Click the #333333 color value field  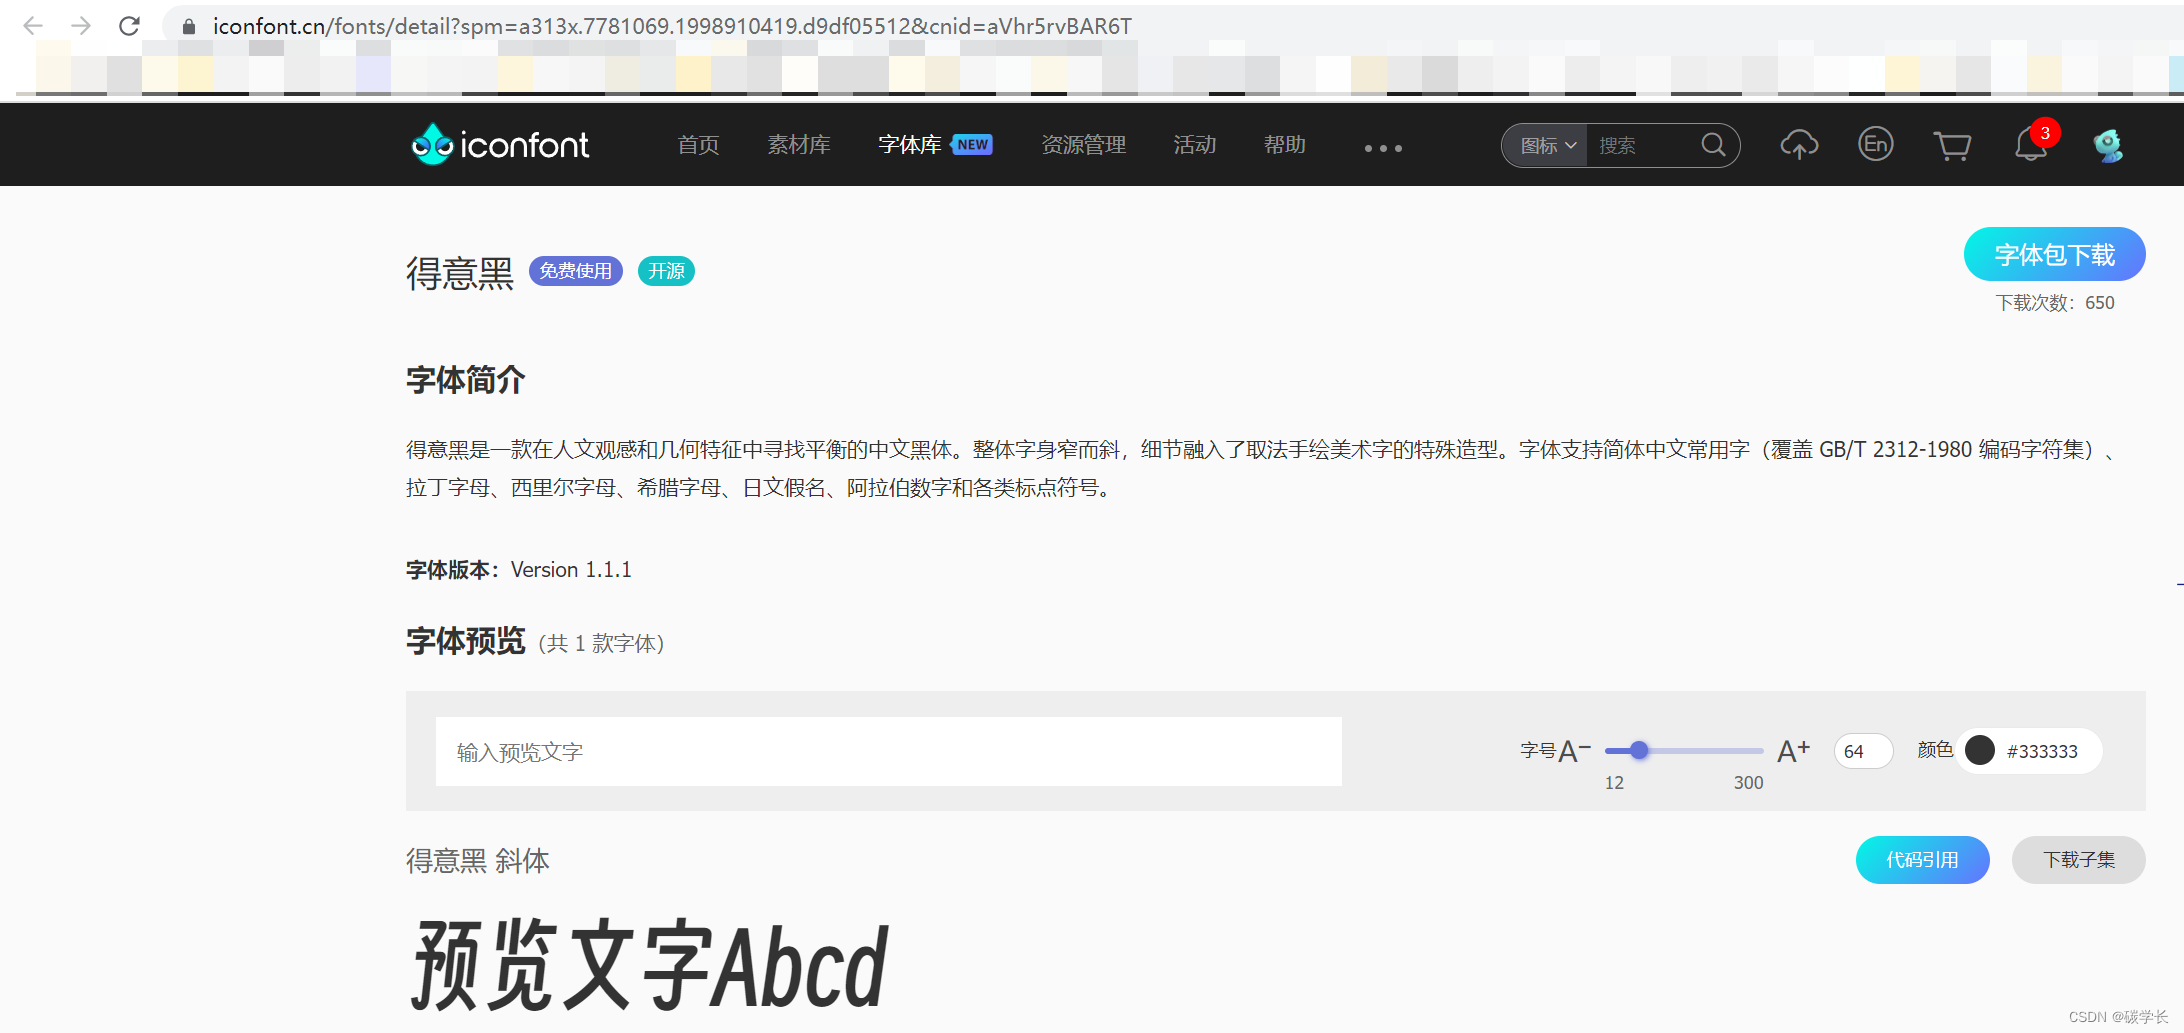tap(2041, 751)
